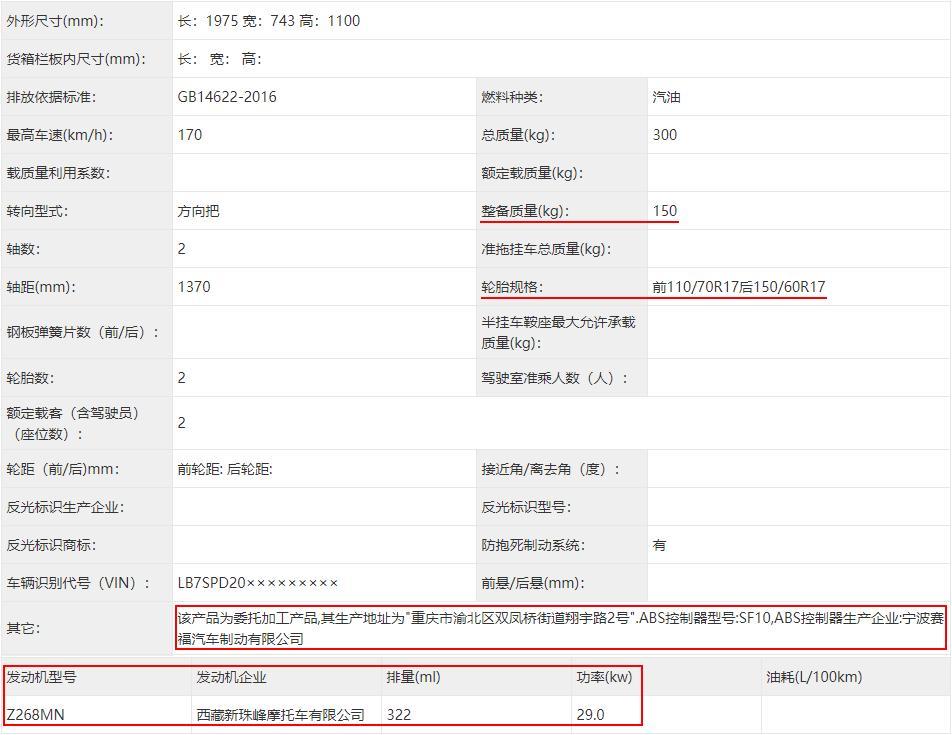Click the ABS 防抱死制动系统 value 有
The height and width of the screenshot is (735, 952).
(659, 545)
